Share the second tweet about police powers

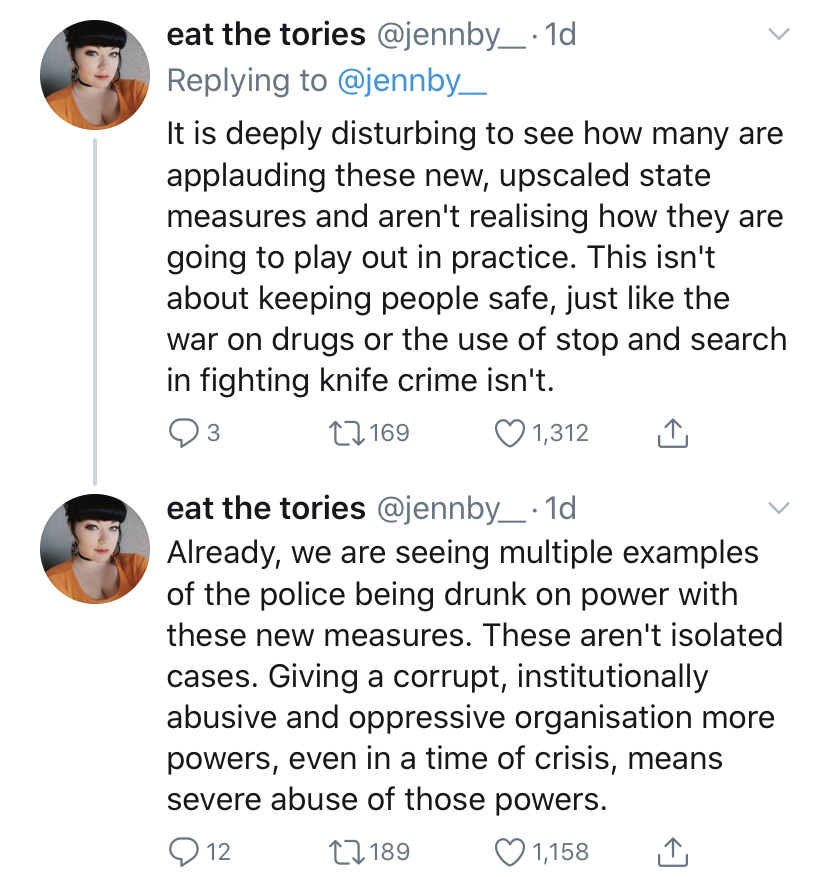672,852
